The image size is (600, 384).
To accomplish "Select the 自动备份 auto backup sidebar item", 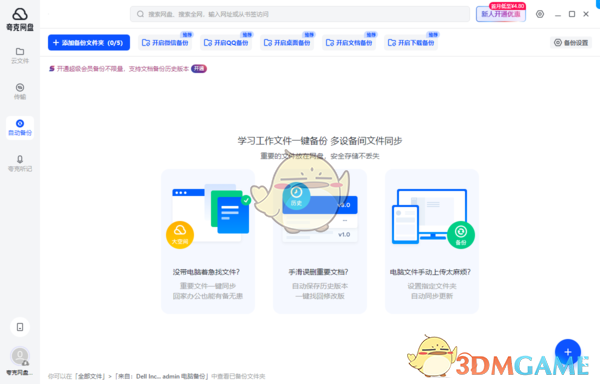I will click(x=20, y=128).
